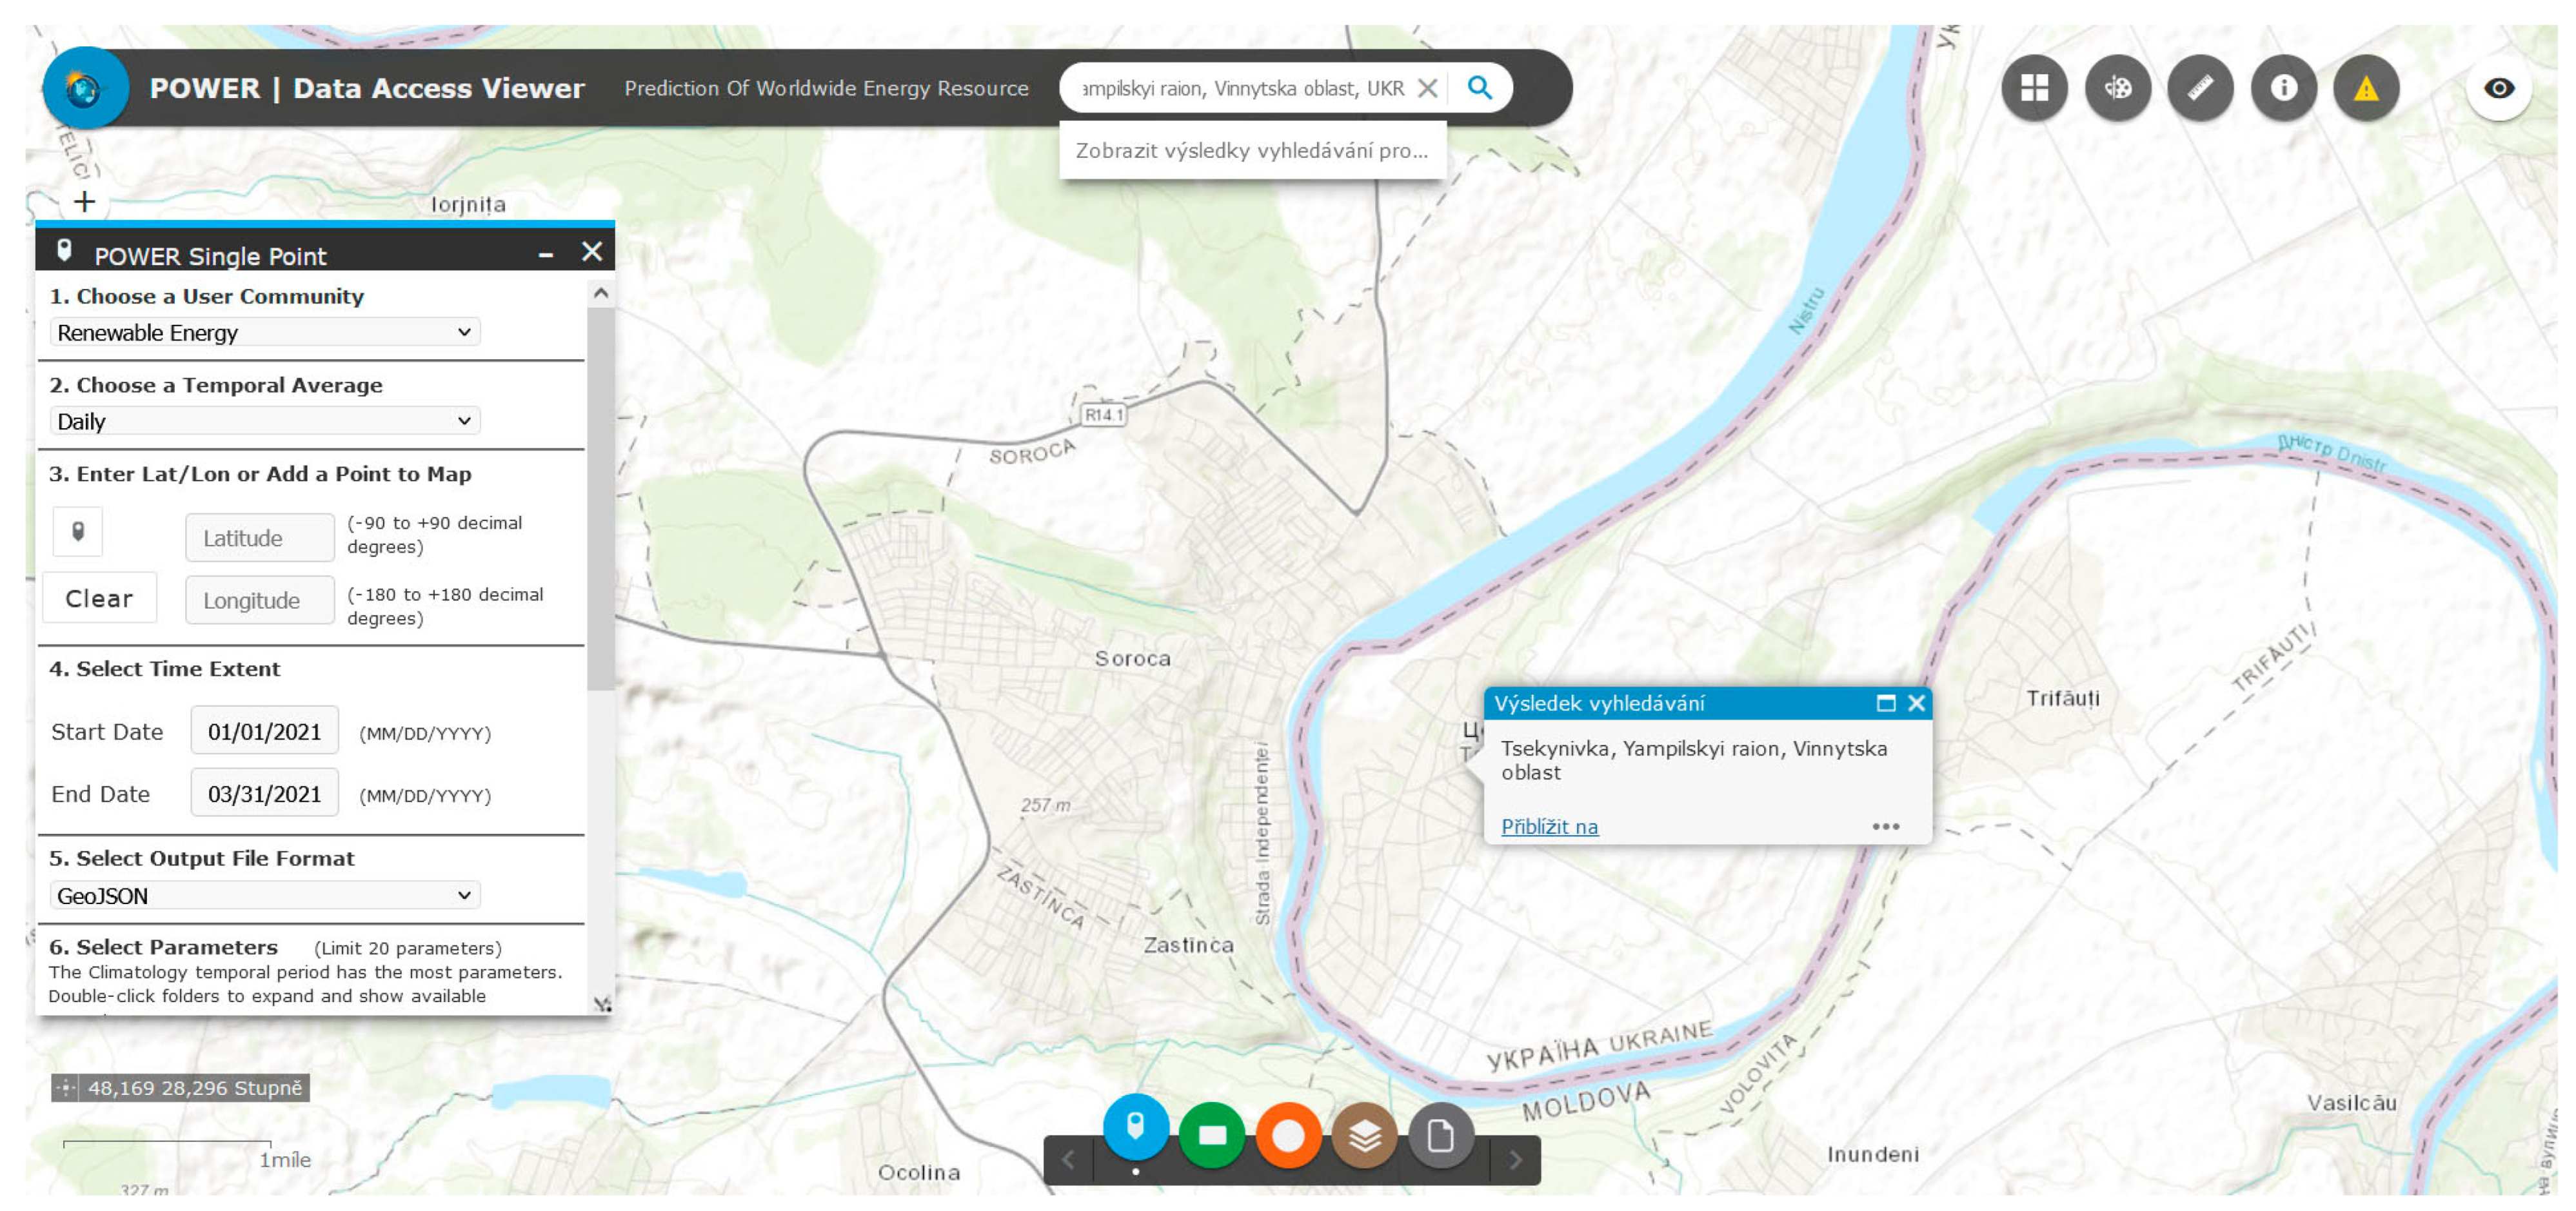Image resolution: width=2576 pixels, height=1211 pixels.
Task: Open the User Community dropdown
Action: coord(264,332)
